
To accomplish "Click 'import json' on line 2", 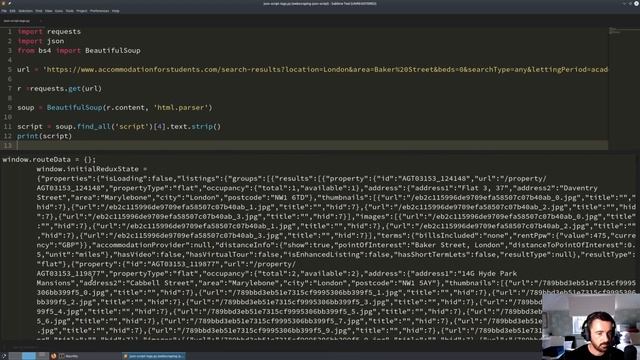I will click(40, 41).
